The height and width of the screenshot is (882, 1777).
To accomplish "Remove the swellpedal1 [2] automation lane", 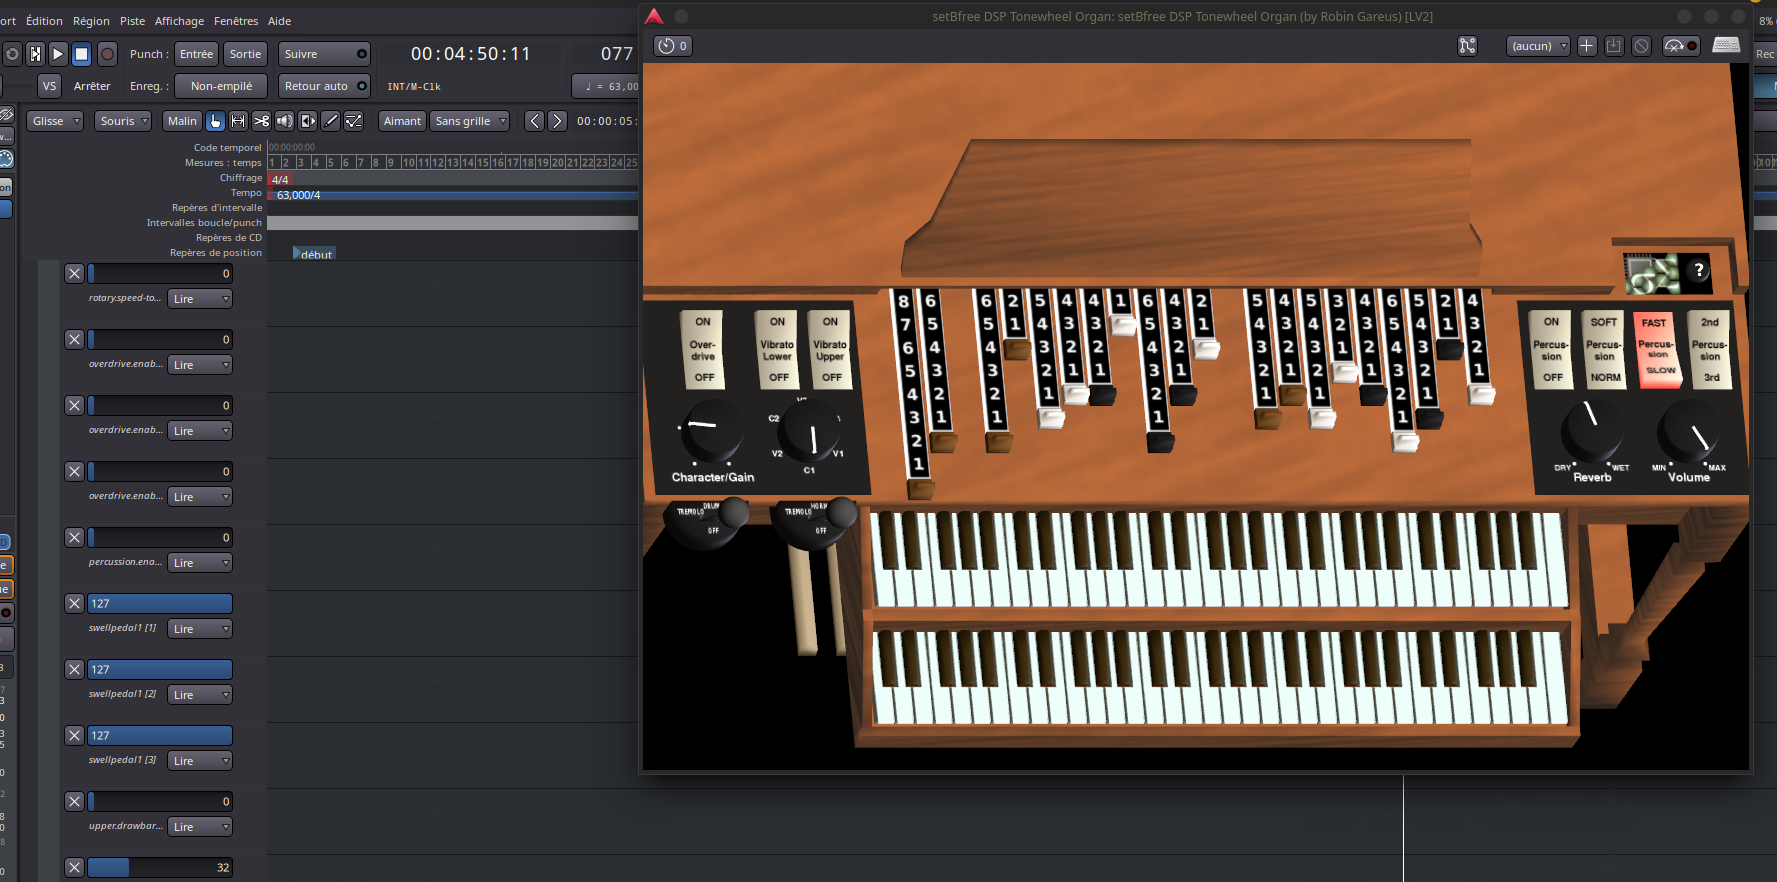I will (x=74, y=669).
